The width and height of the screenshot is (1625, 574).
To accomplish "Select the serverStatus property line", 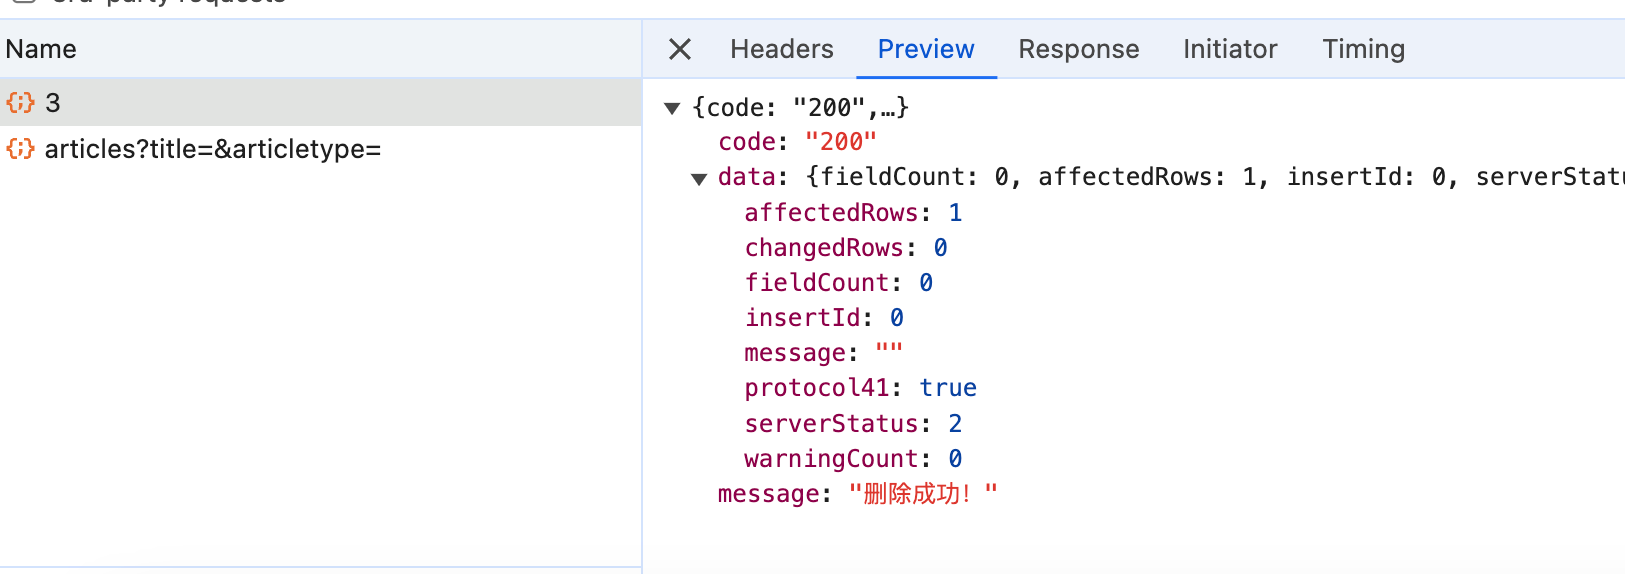I will point(852,424).
